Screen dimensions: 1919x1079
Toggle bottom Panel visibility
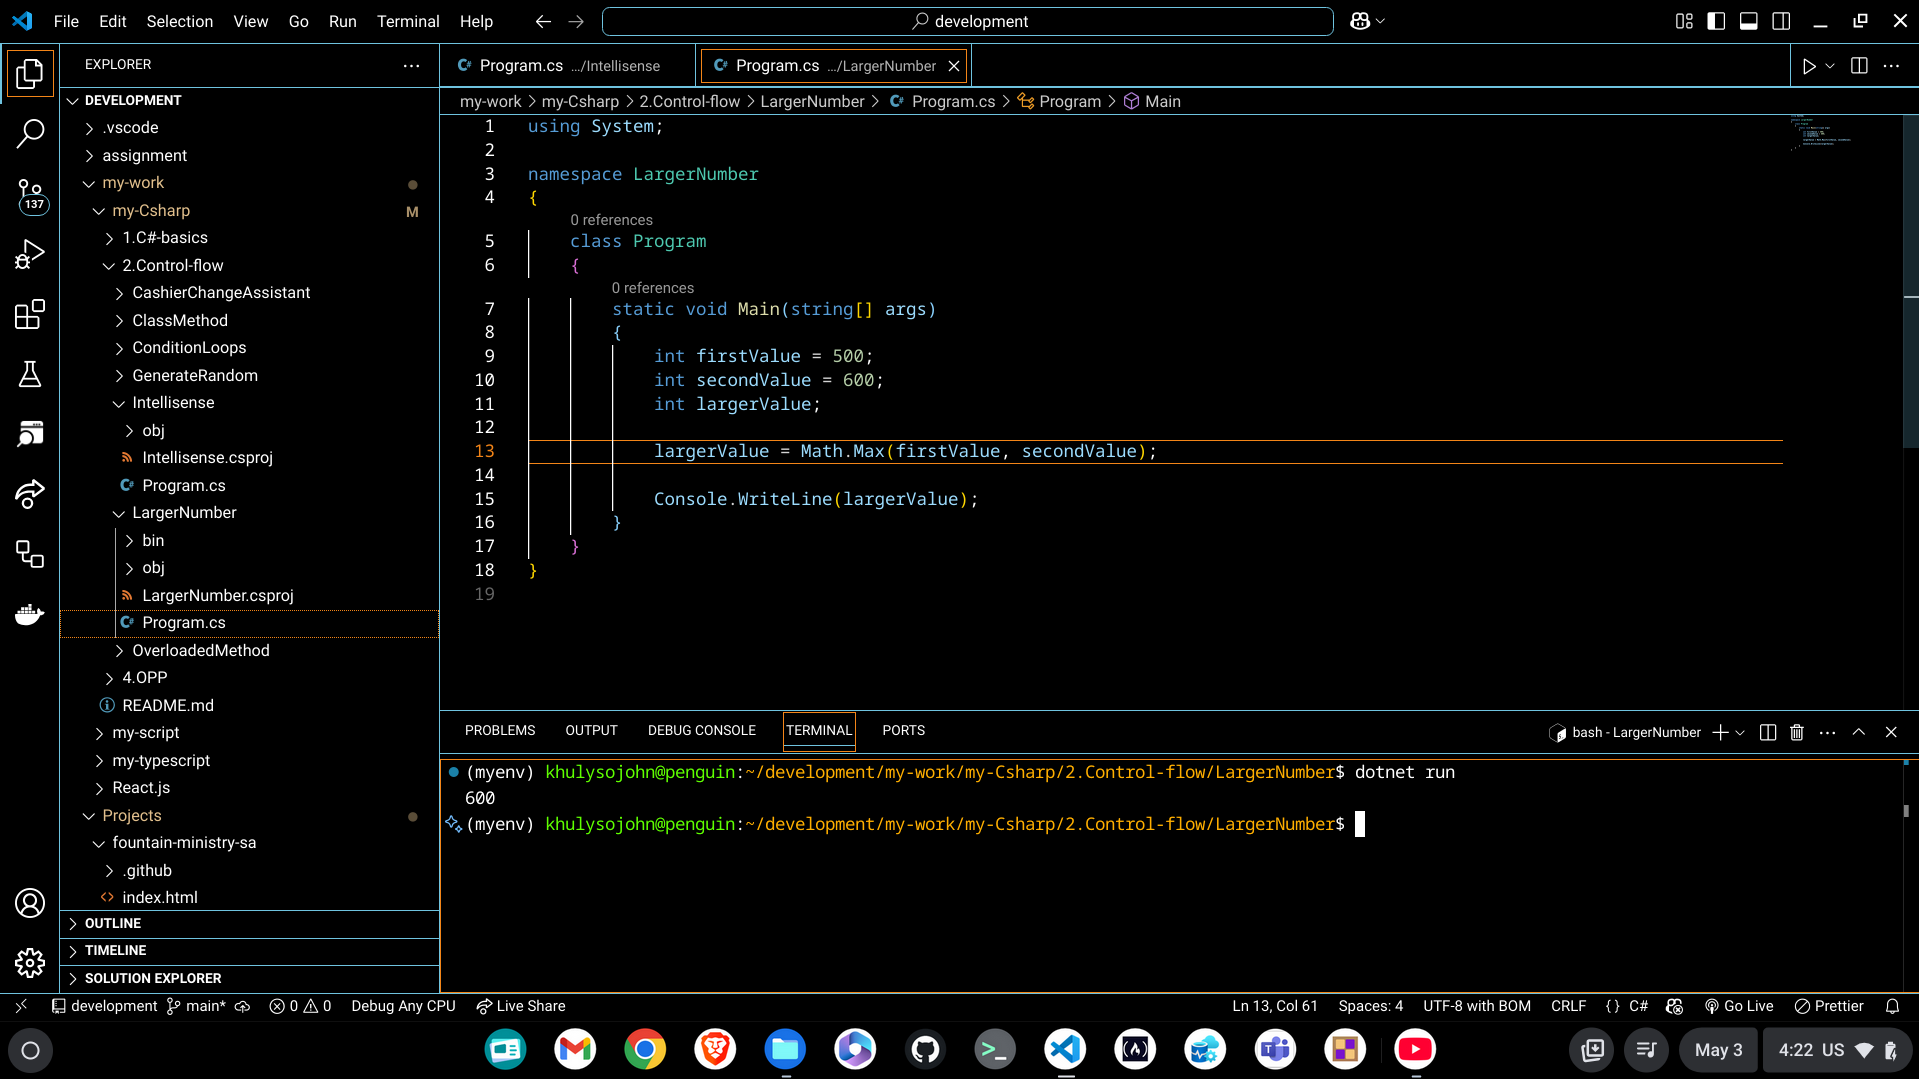point(1749,21)
